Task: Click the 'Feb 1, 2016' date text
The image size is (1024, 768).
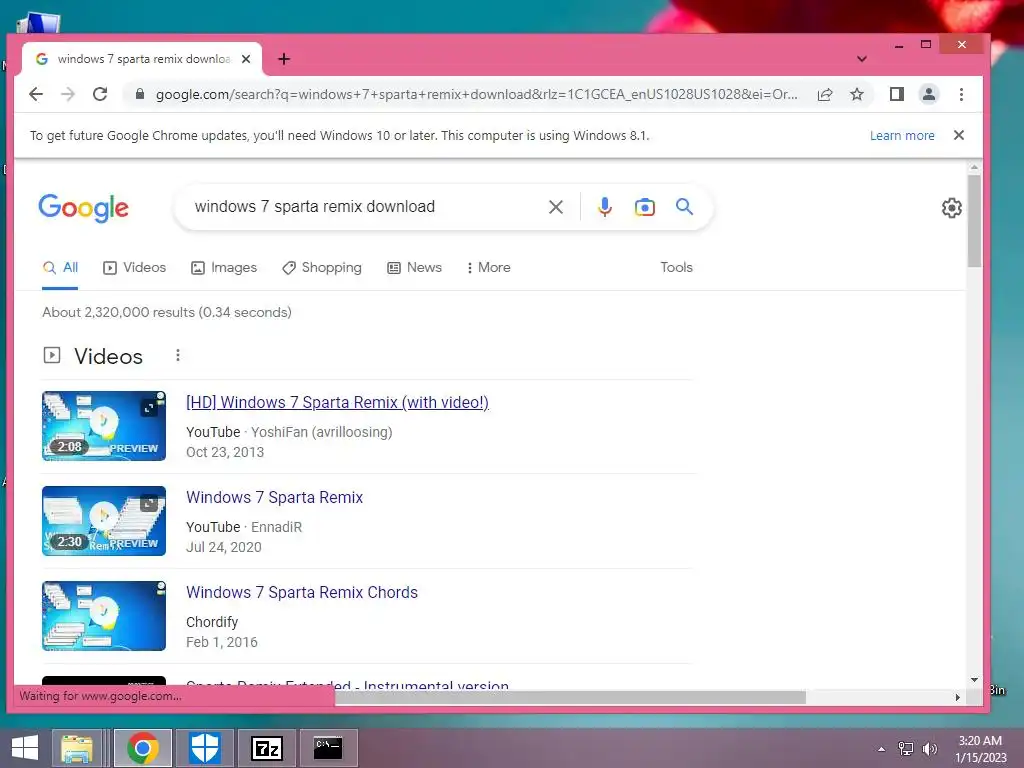Action: [x=221, y=643]
